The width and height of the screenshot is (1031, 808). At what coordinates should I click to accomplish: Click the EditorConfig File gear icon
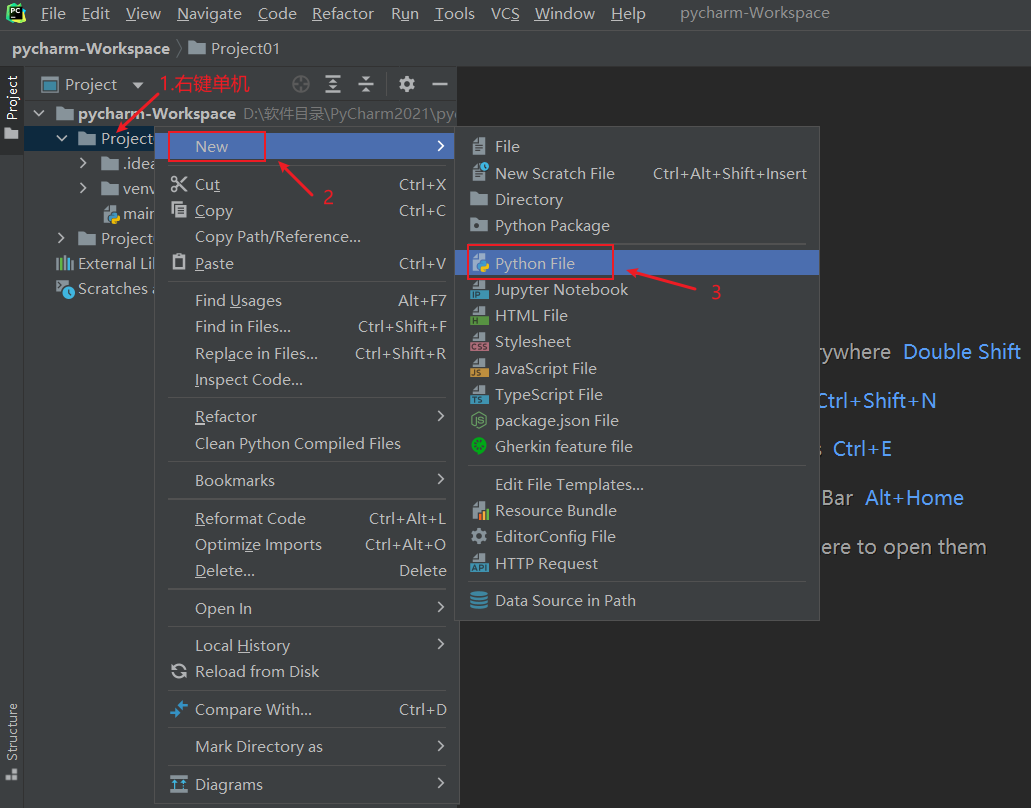point(479,536)
